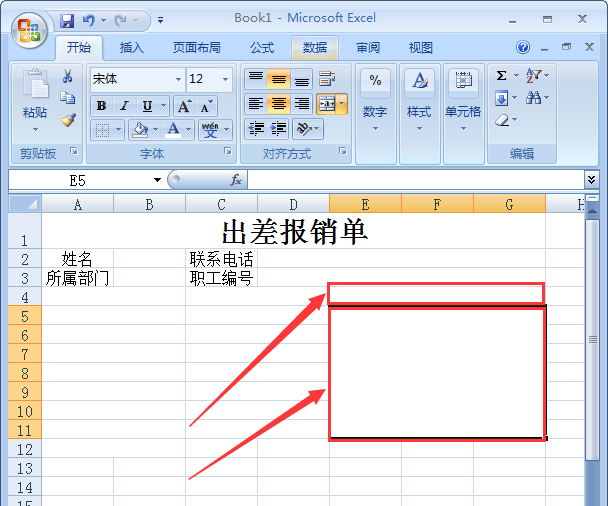Click the wén phonetic guide icon
The image size is (608, 506).
[x=210, y=130]
